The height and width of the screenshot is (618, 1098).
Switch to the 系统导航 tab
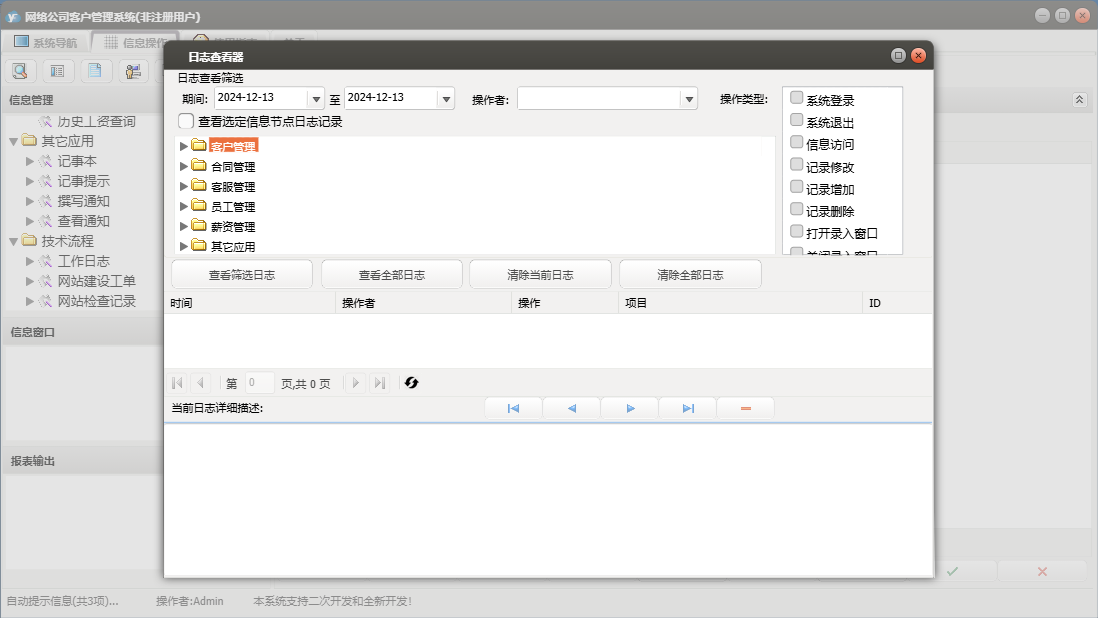tap(45, 43)
